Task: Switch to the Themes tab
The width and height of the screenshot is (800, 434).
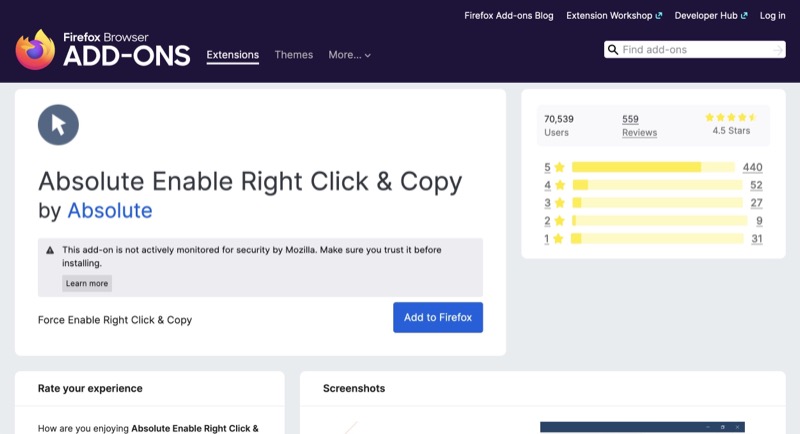Action: click(294, 55)
